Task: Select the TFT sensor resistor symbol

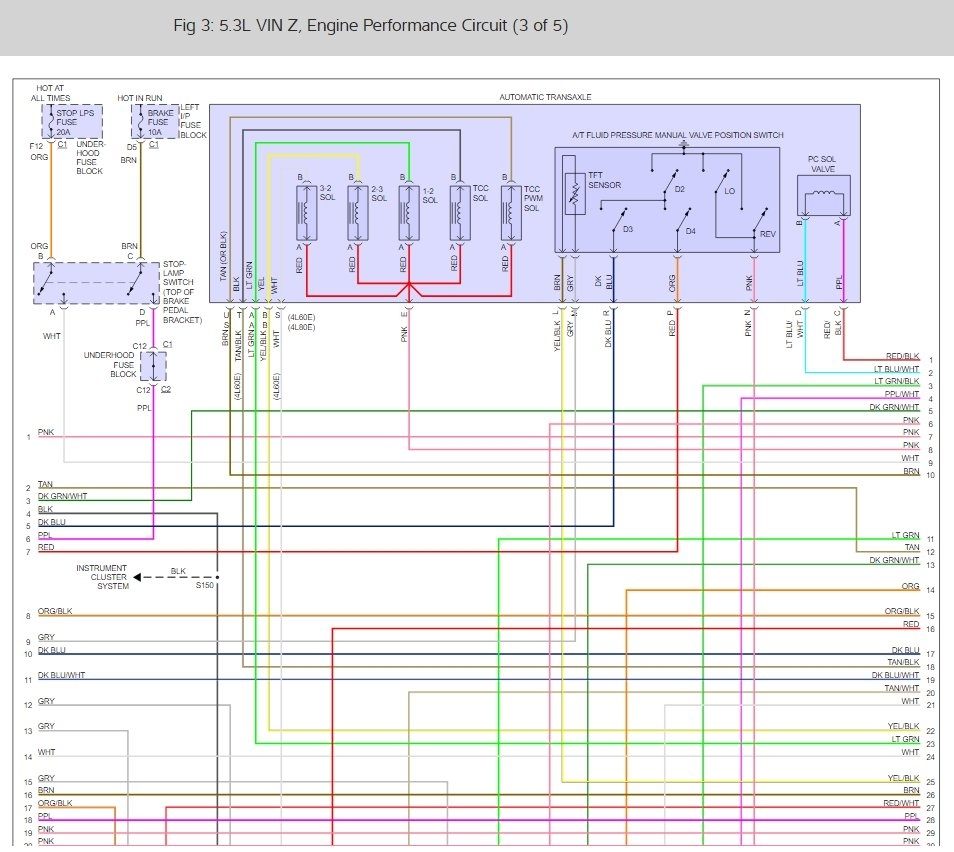Action: coord(575,195)
